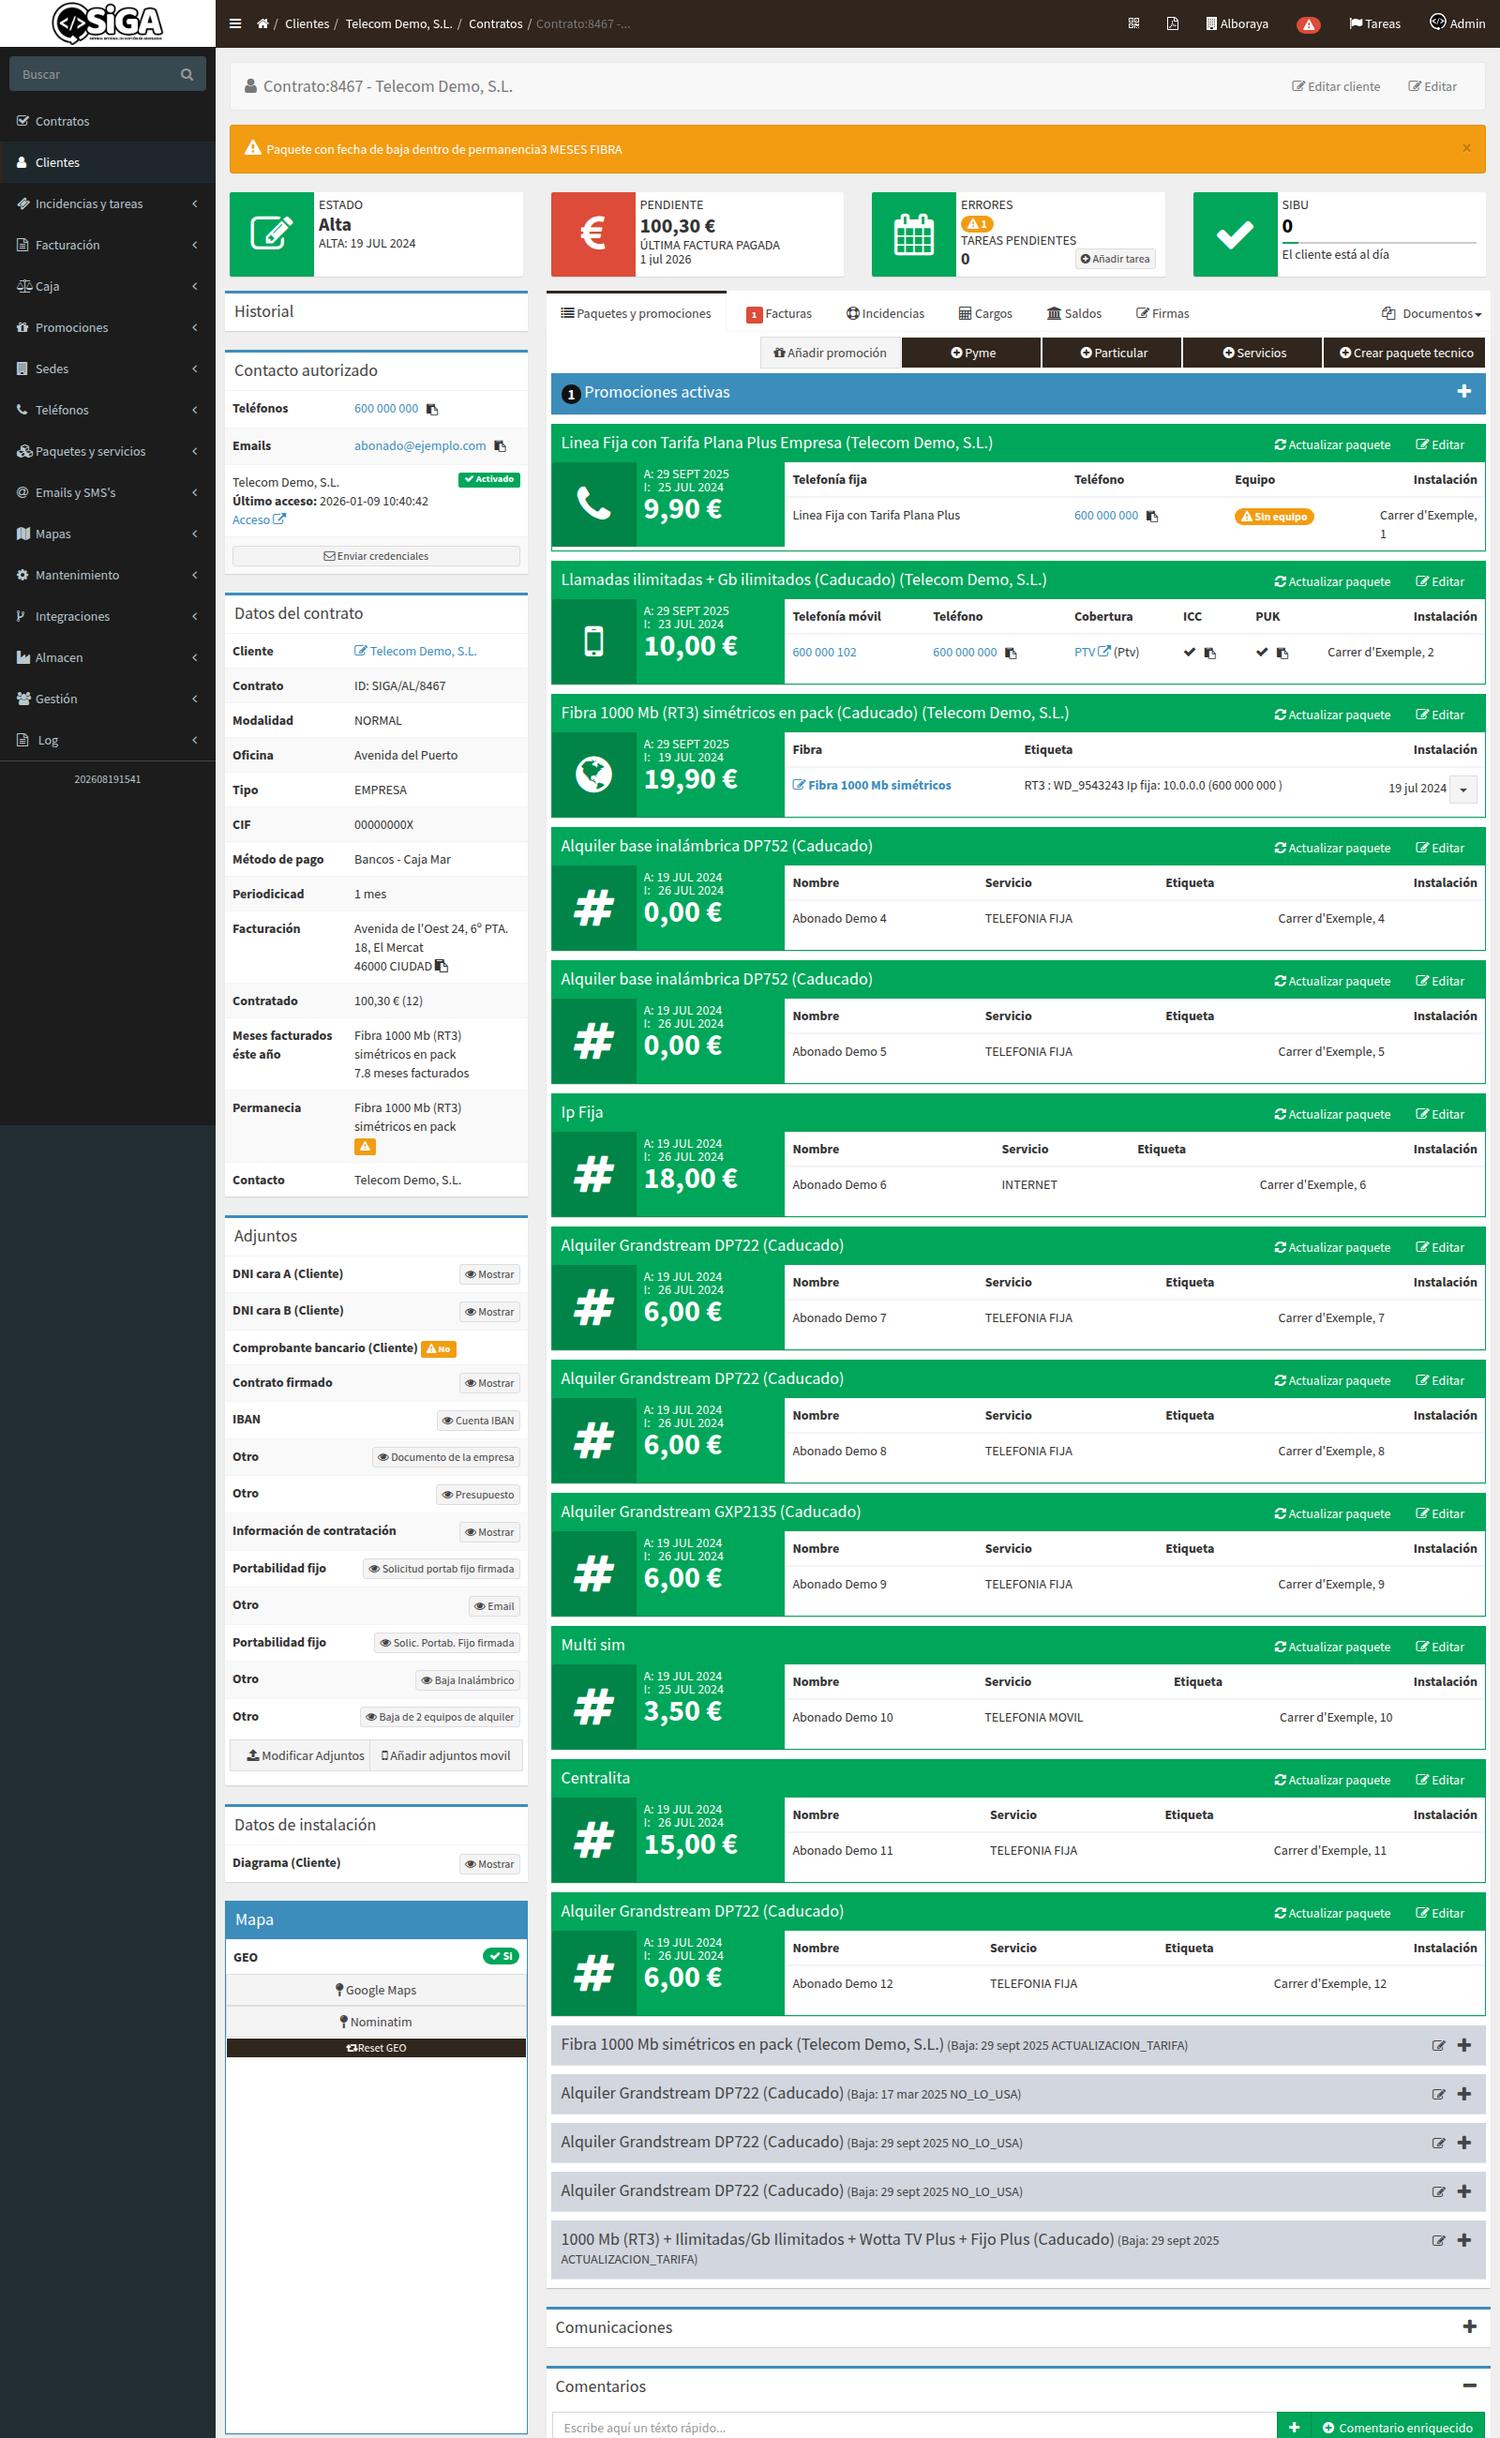Open the Saldos tab

coord(1074,313)
